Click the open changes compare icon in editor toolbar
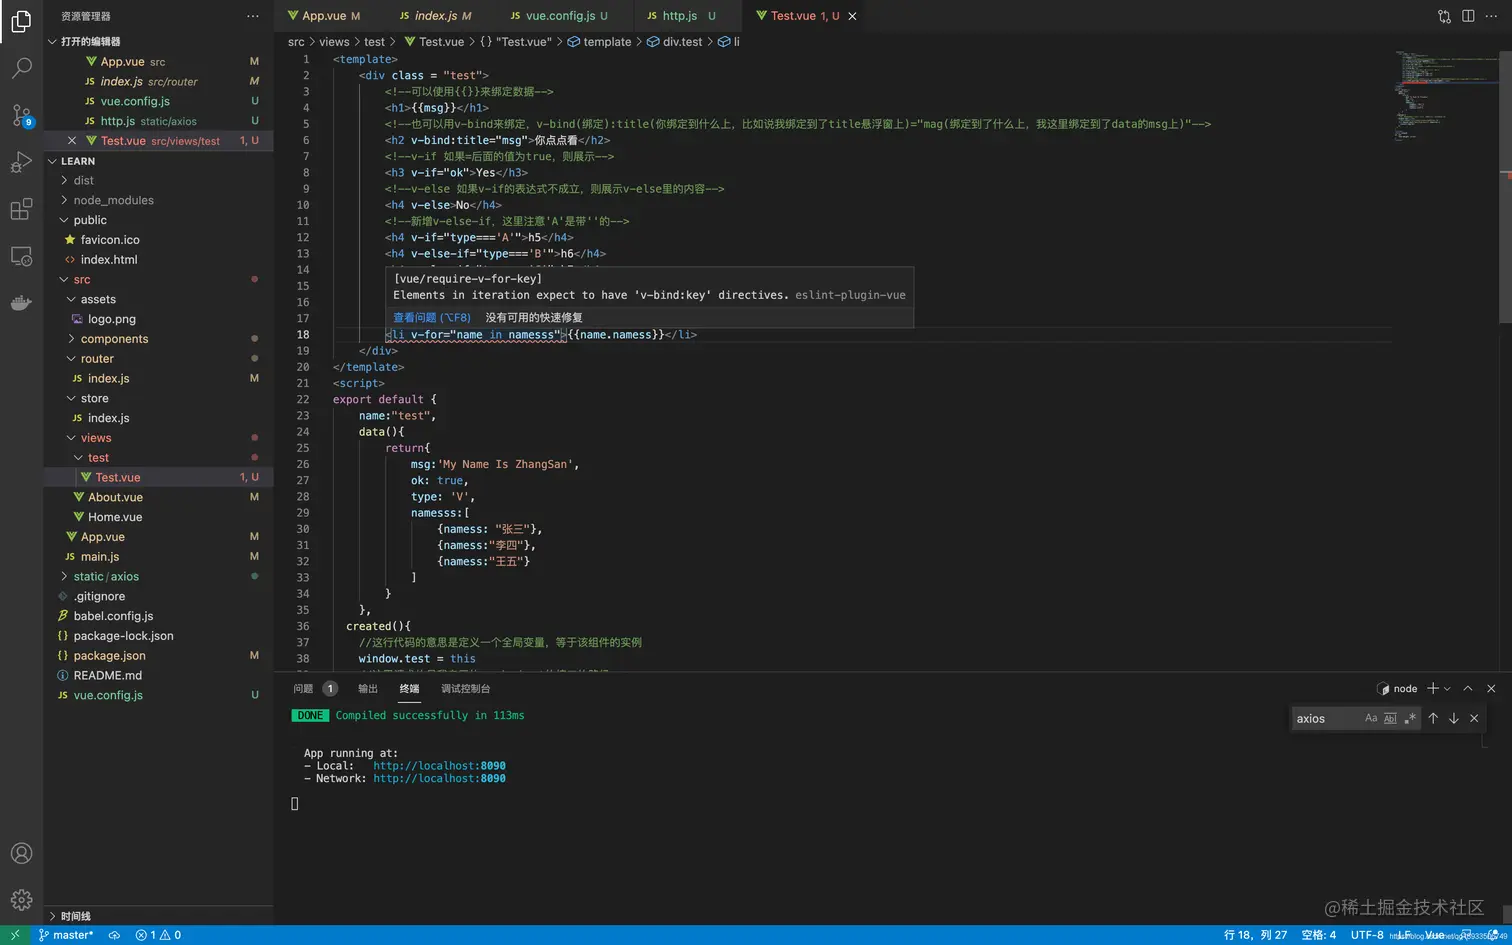The image size is (1512, 945). (x=1444, y=16)
